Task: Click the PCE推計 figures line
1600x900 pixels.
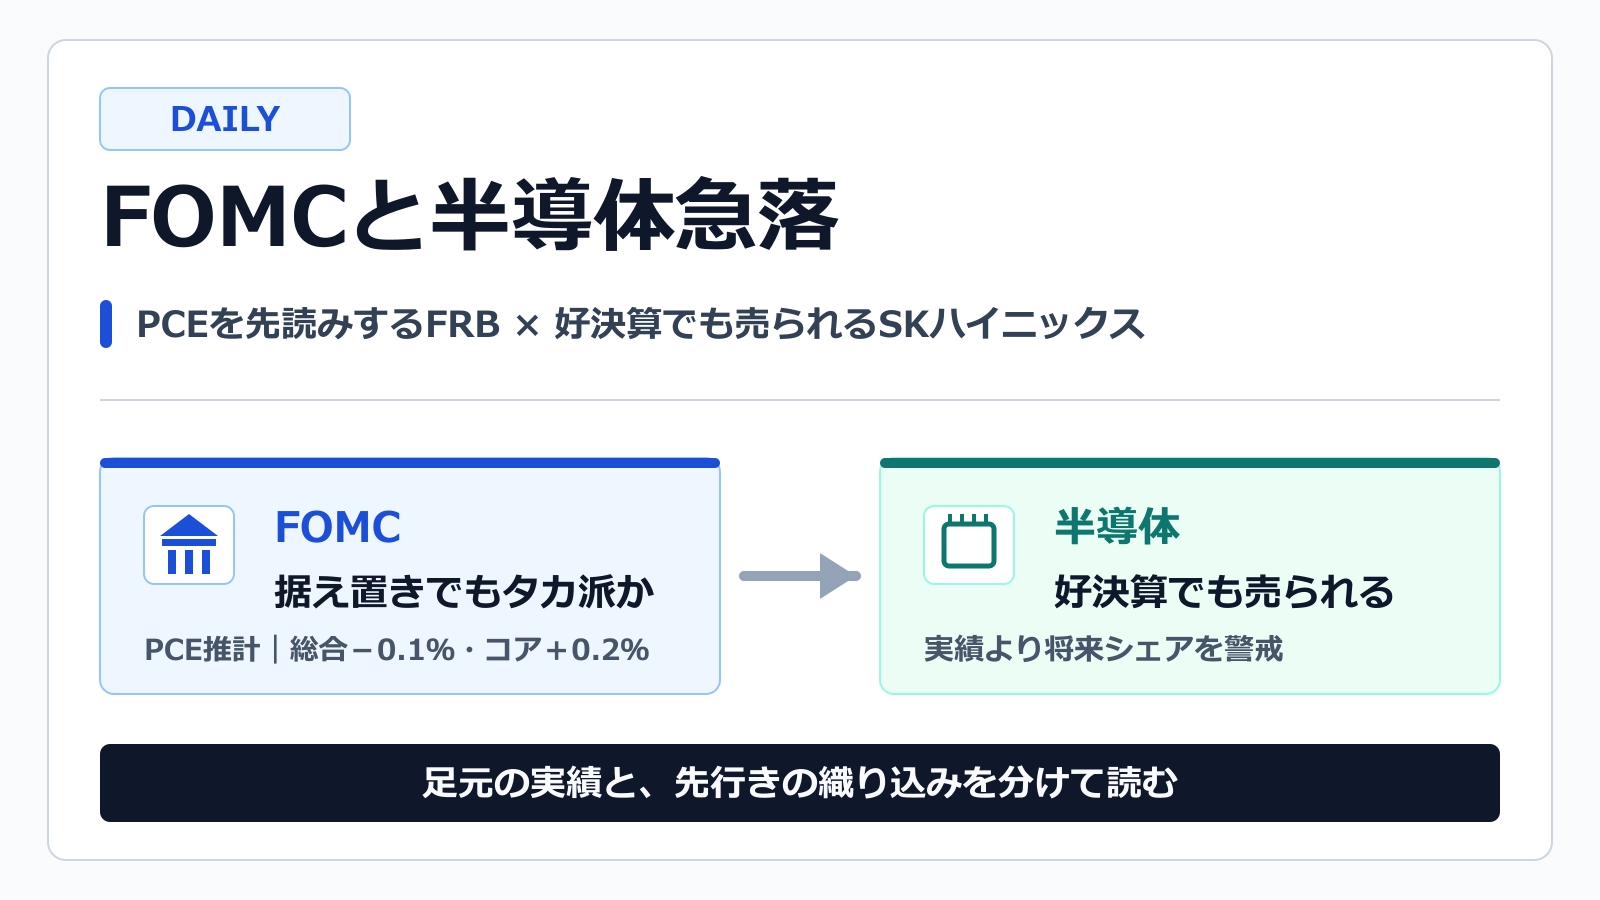Action: [397, 650]
